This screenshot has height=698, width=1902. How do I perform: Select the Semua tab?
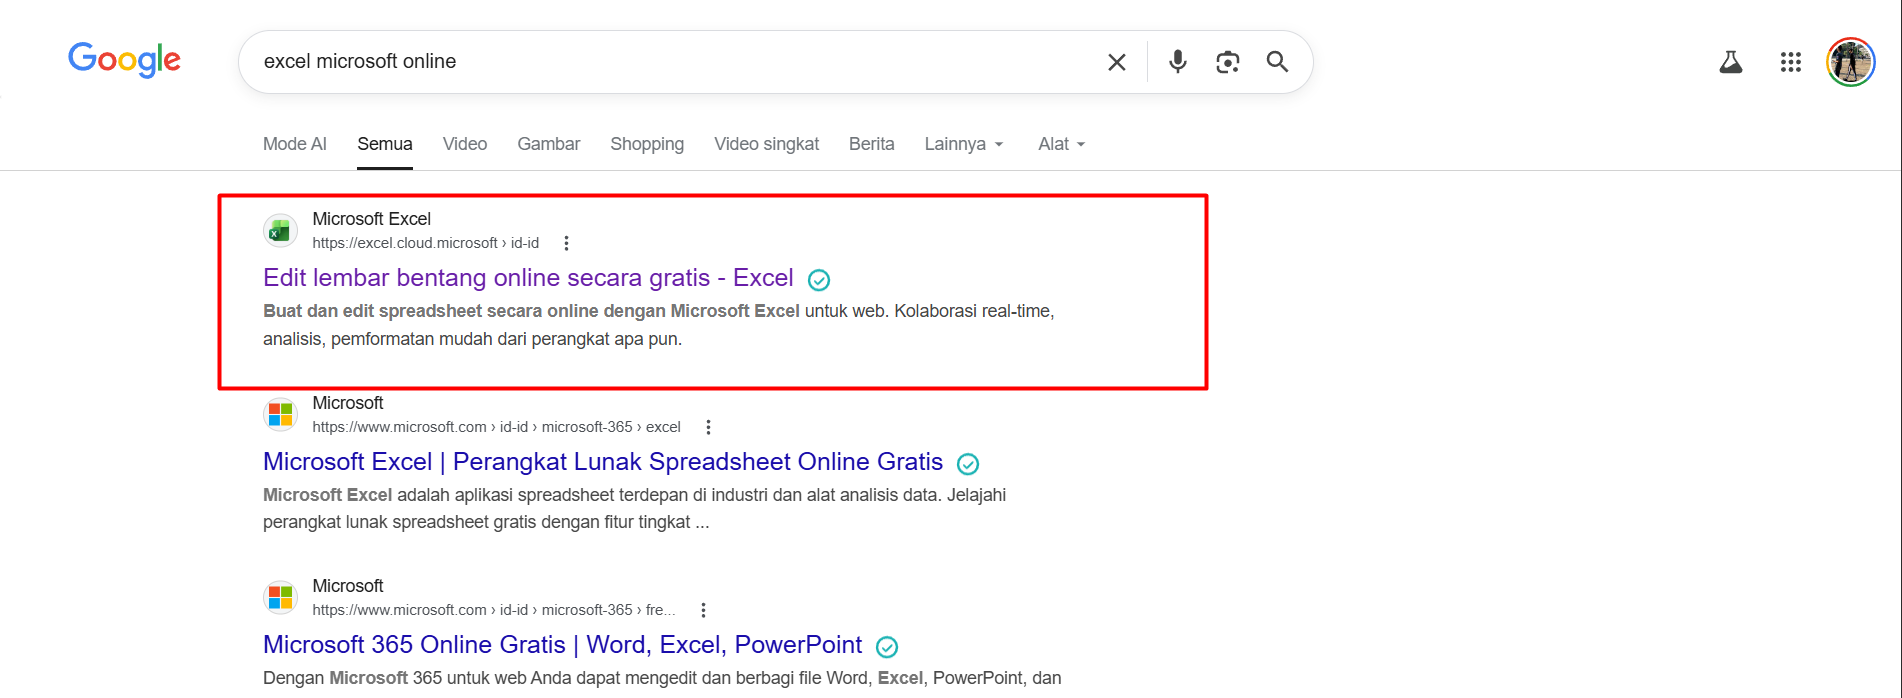click(385, 144)
